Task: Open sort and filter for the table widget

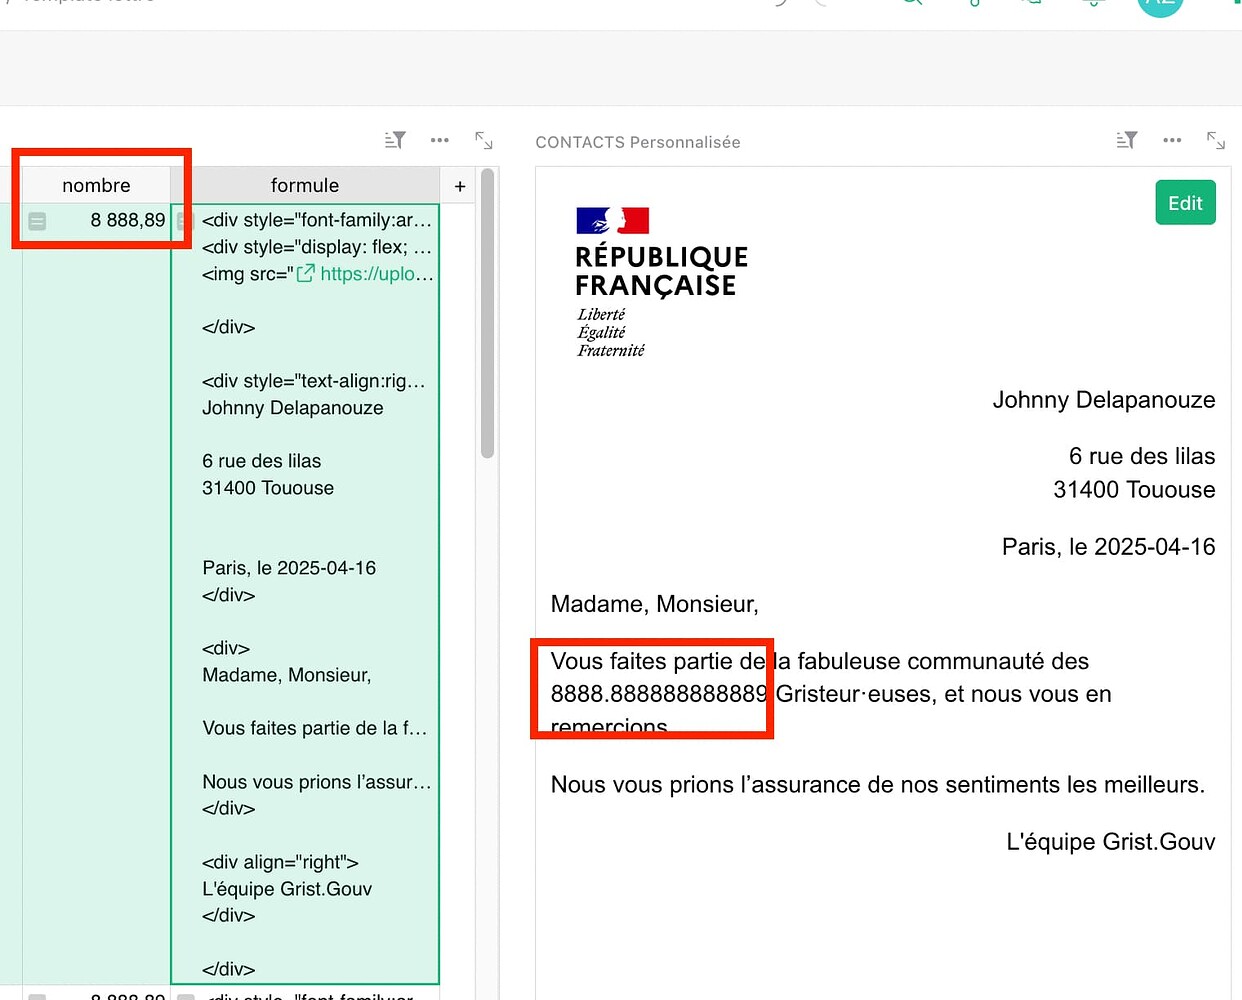Action: tap(395, 140)
